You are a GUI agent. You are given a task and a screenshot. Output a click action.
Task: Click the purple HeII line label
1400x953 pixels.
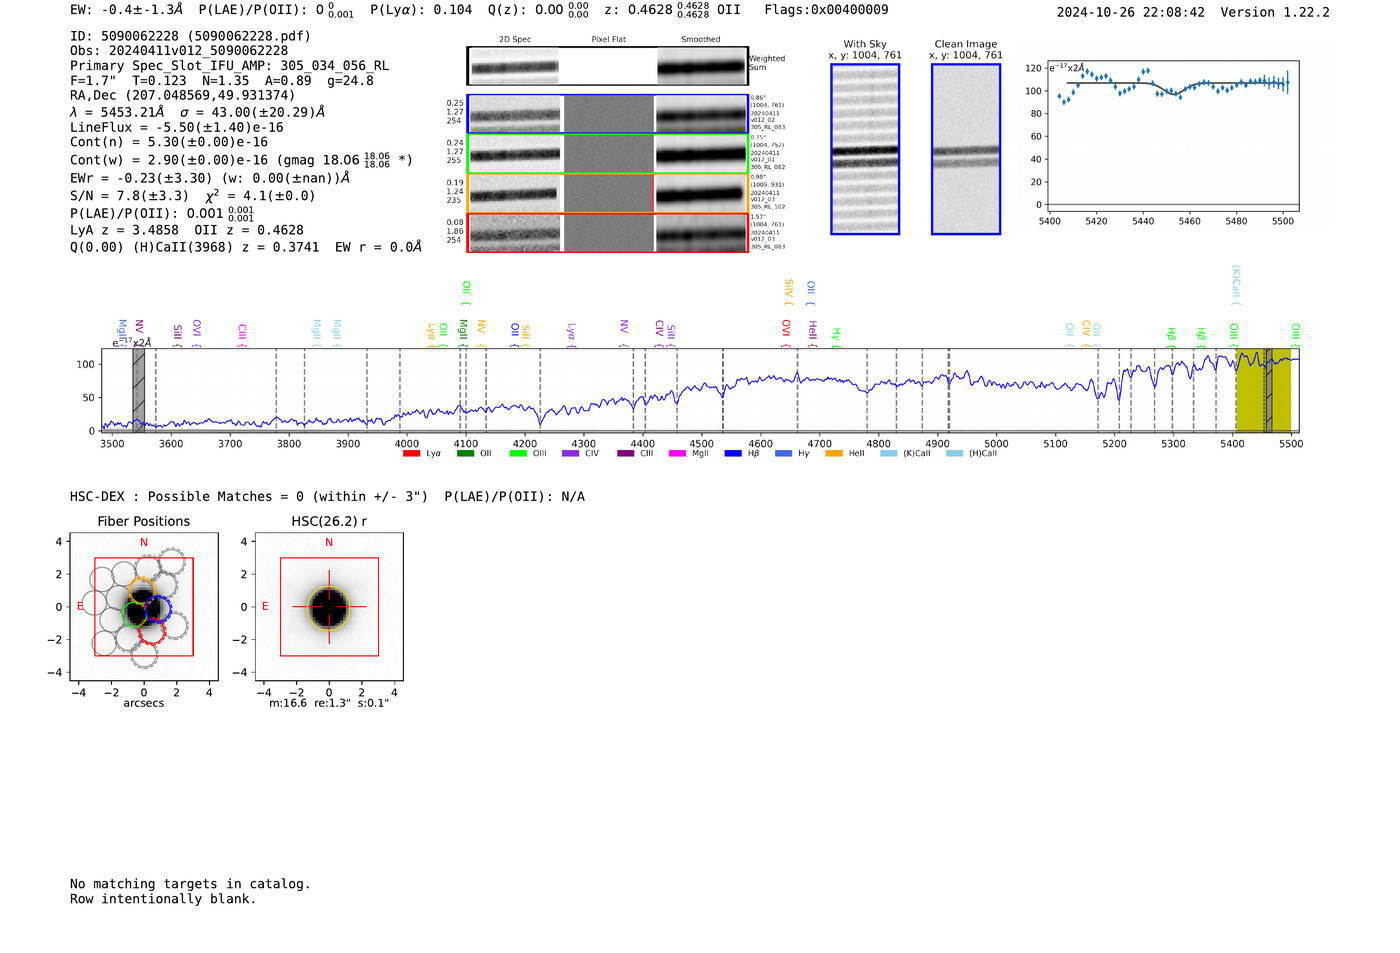(812, 332)
